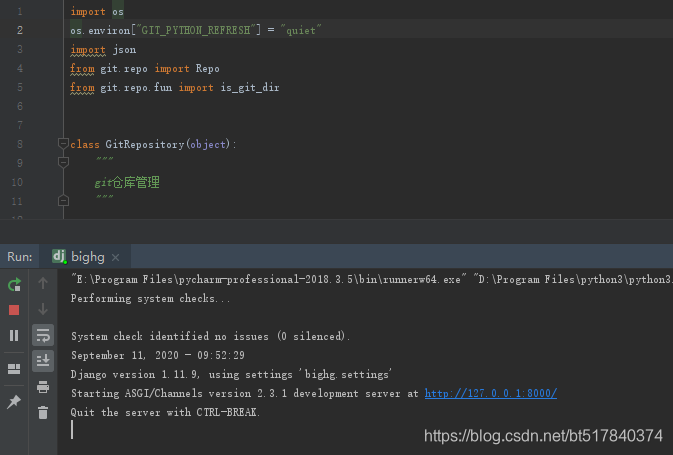The height and width of the screenshot is (455, 673).
Task: Click is_git_dir import name
Action: point(250,88)
